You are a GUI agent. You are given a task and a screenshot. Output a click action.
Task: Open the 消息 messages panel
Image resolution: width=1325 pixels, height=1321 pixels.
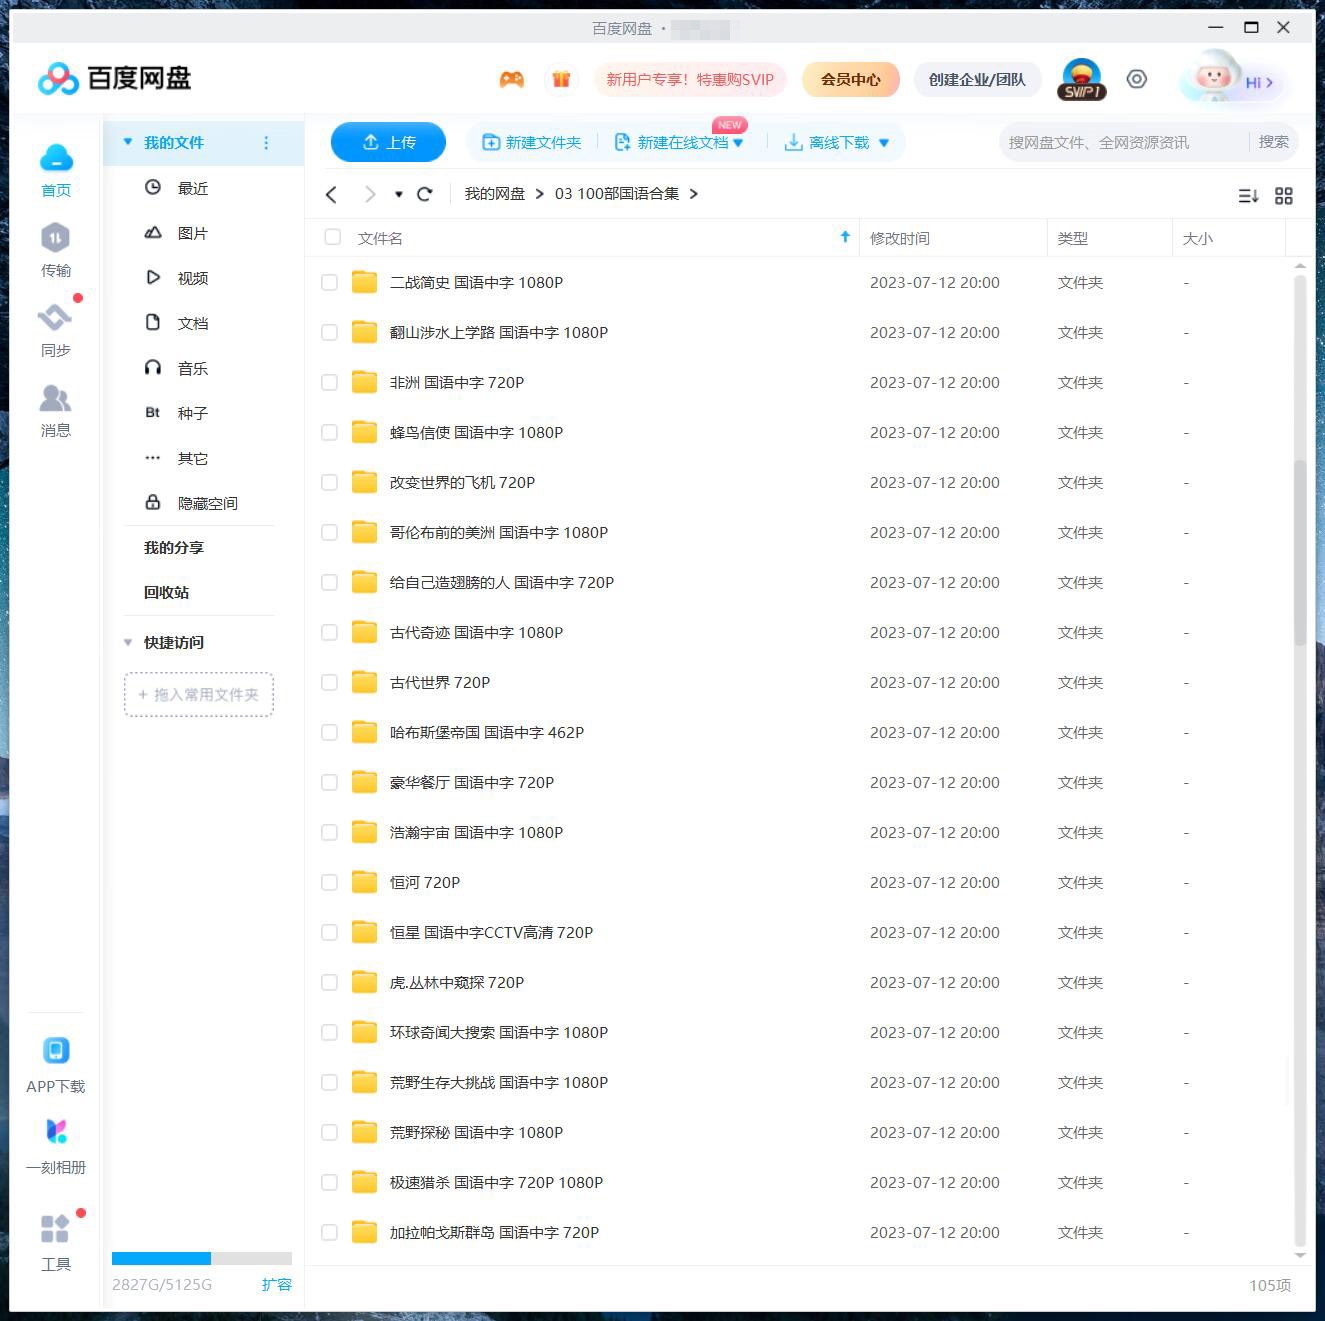pos(56,410)
